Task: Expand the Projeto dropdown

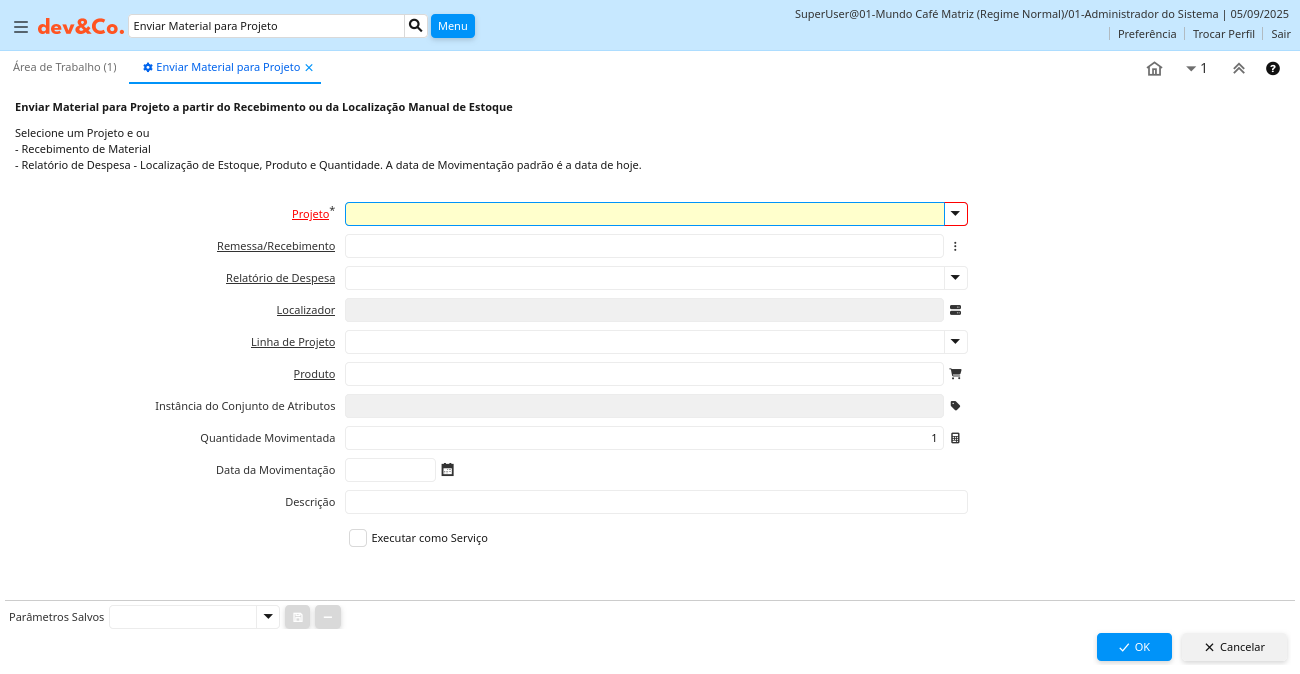Action: point(955,214)
